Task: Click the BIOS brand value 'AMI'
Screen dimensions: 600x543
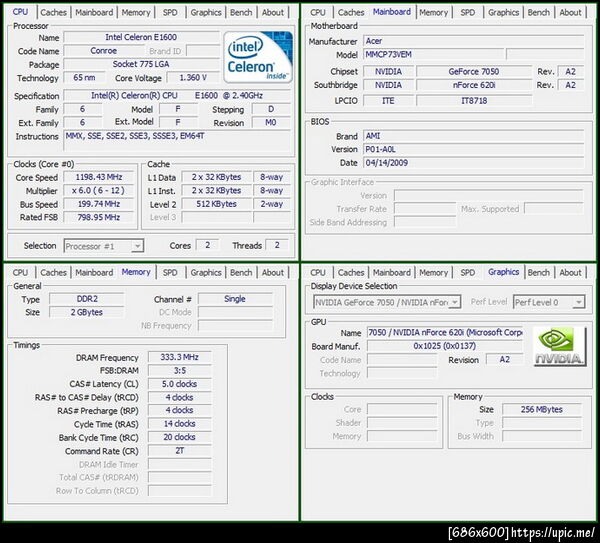Action: pyautogui.click(x=474, y=136)
